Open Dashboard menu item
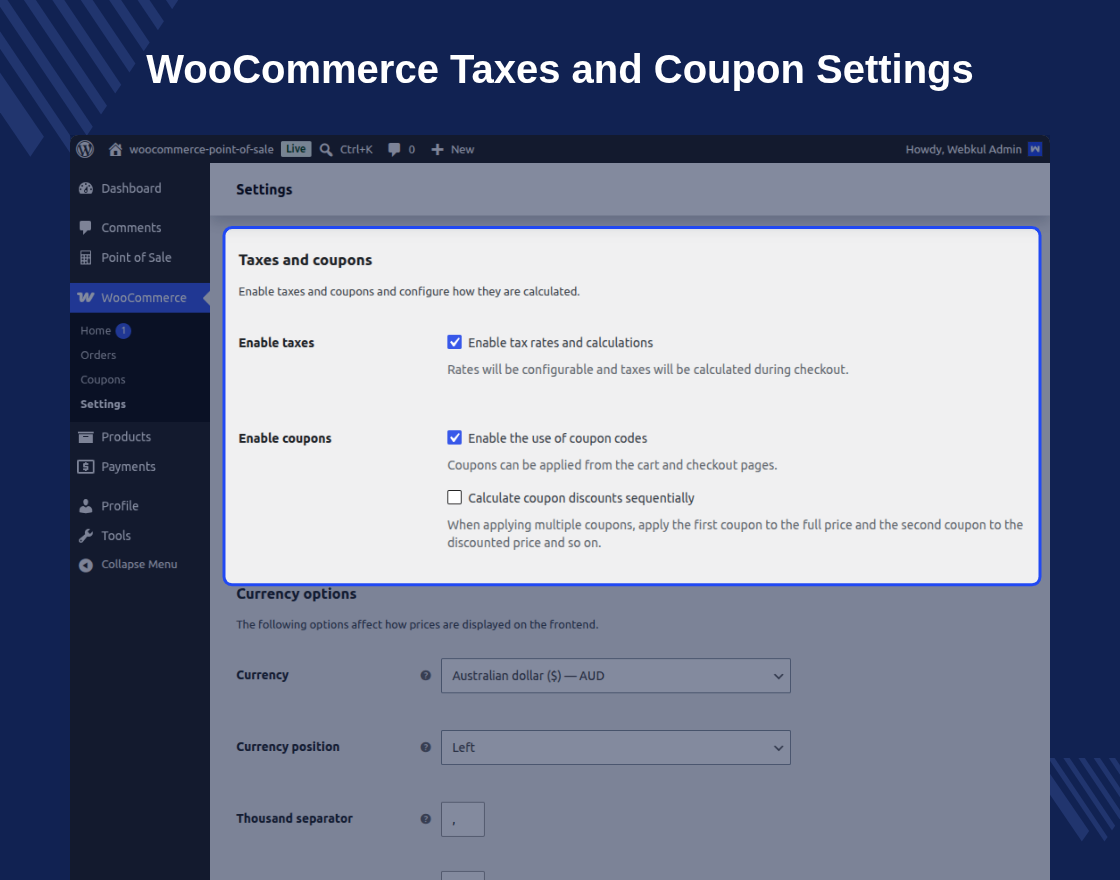Screen dimensions: 1120x880 (x=140, y=189)
